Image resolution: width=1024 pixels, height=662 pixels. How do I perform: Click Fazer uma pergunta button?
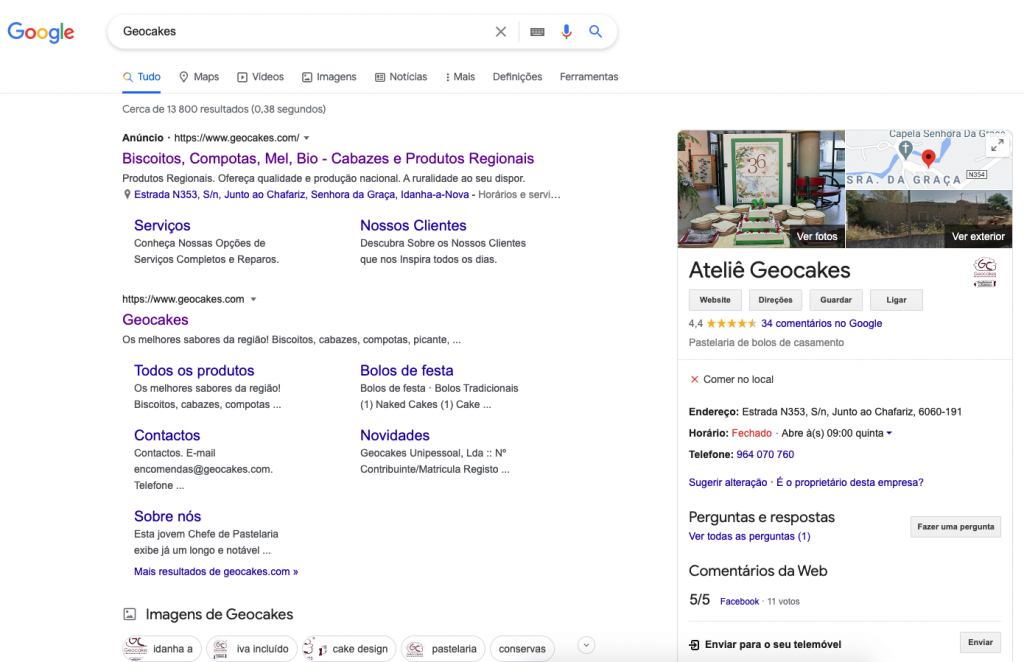pos(955,527)
